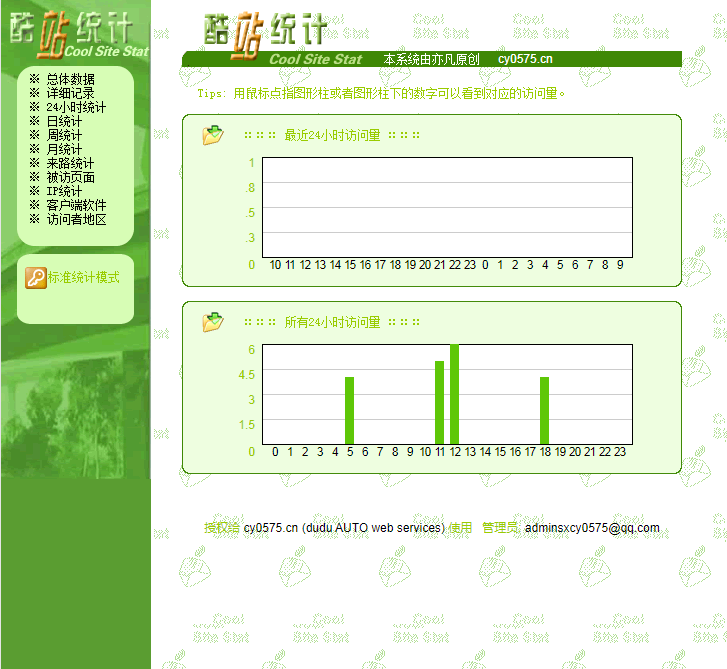727x669 pixels.
Task: Click the sidebar 酷站统计 logo
Action: 79,35
